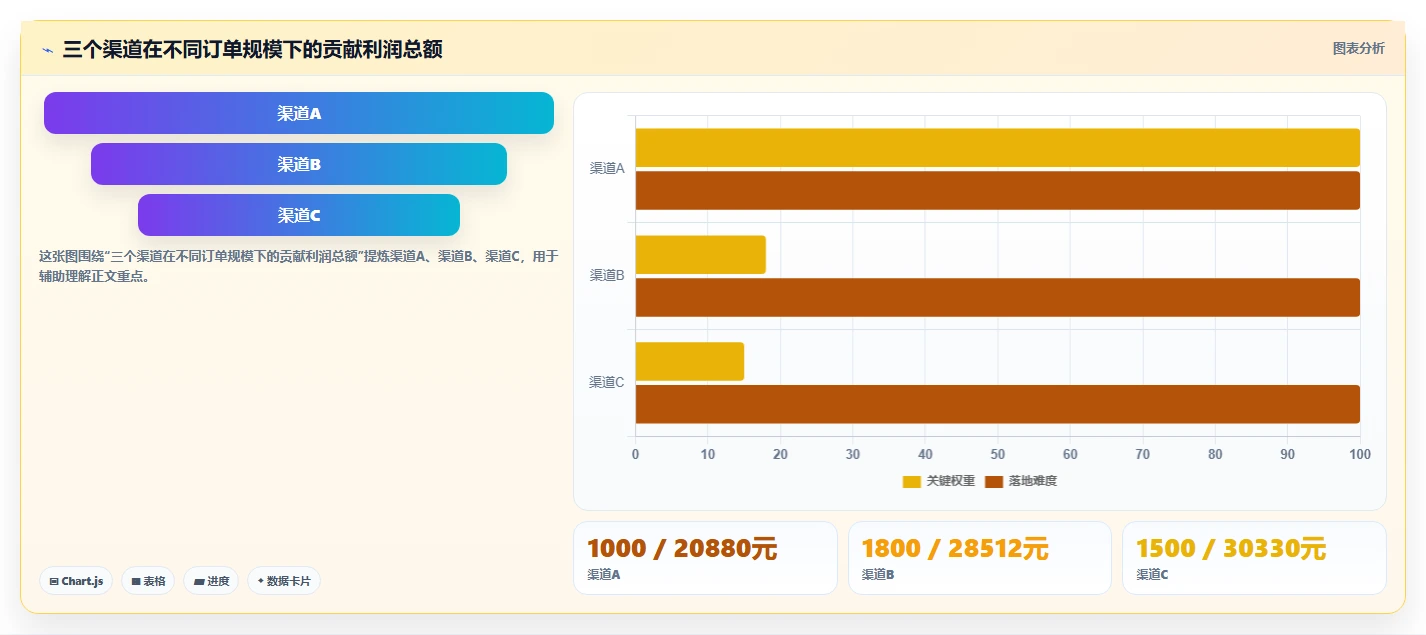Image resolution: width=1426 pixels, height=635 pixels.
Task: Click the 图表分析 label in header
Action: (1358, 48)
